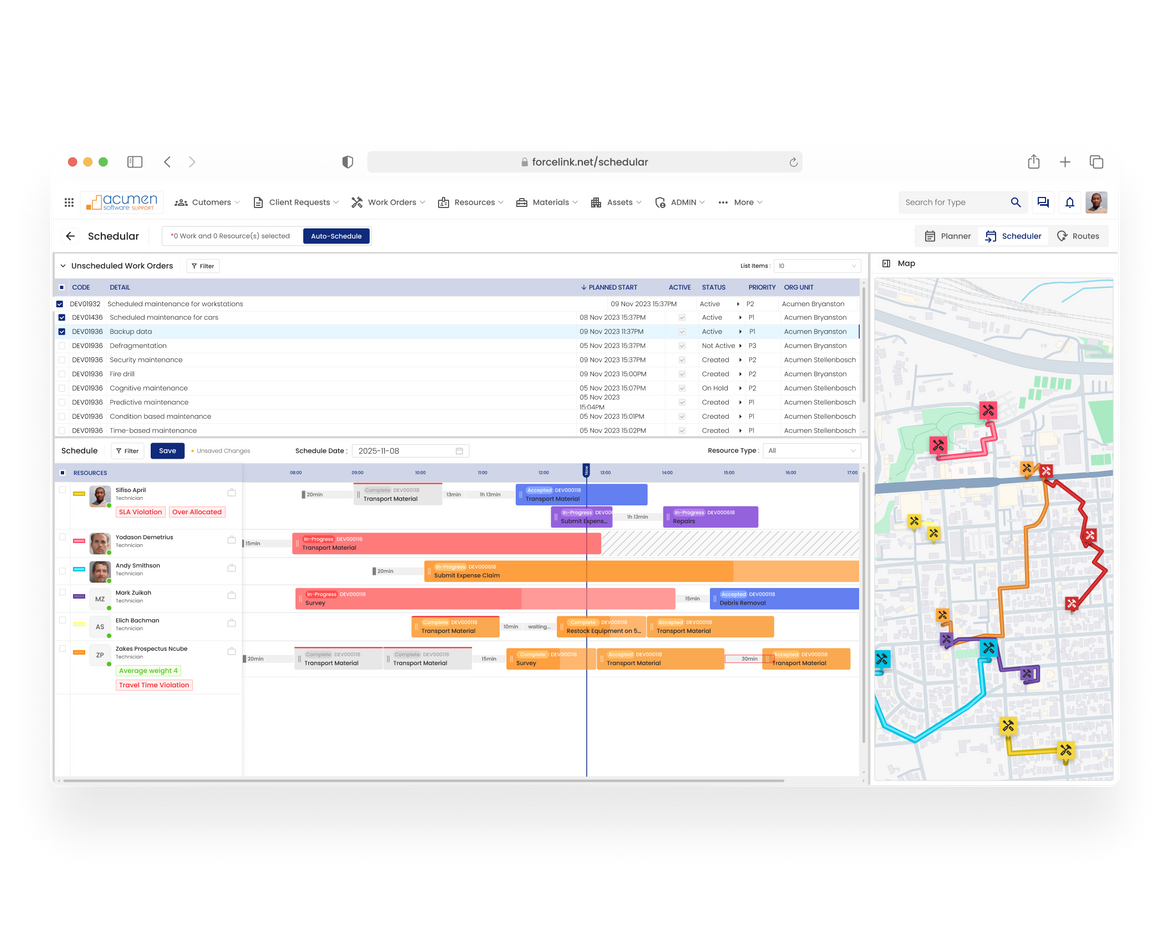Image resolution: width=1169 pixels, height=927 pixels.
Task: Click the purple work order map pin at the route's right end
Action: point(1029,674)
